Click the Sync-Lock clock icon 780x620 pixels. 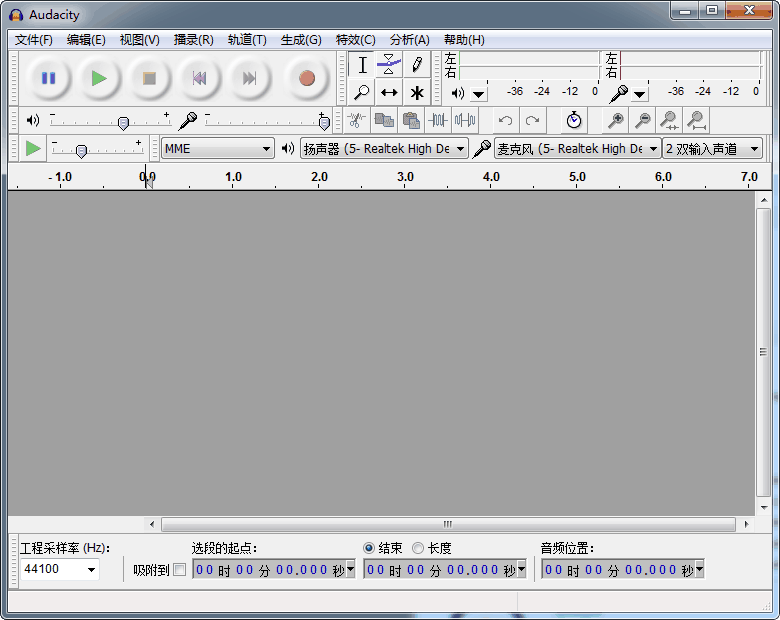tap(574, 120)
